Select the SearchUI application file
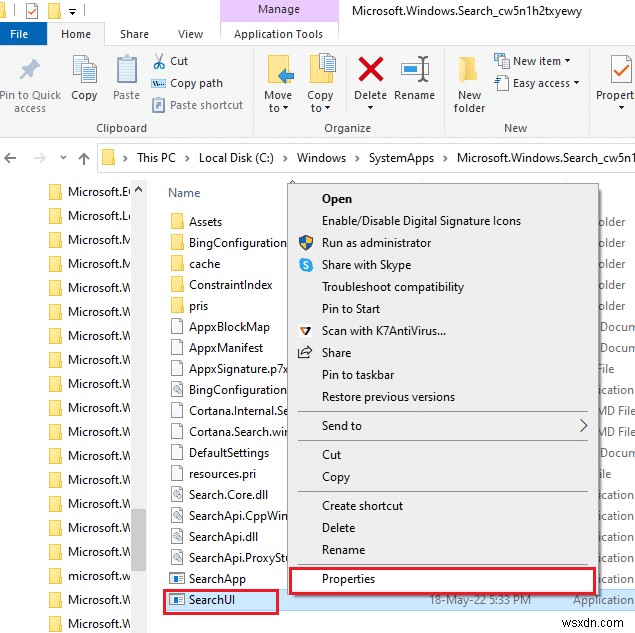 202,600
